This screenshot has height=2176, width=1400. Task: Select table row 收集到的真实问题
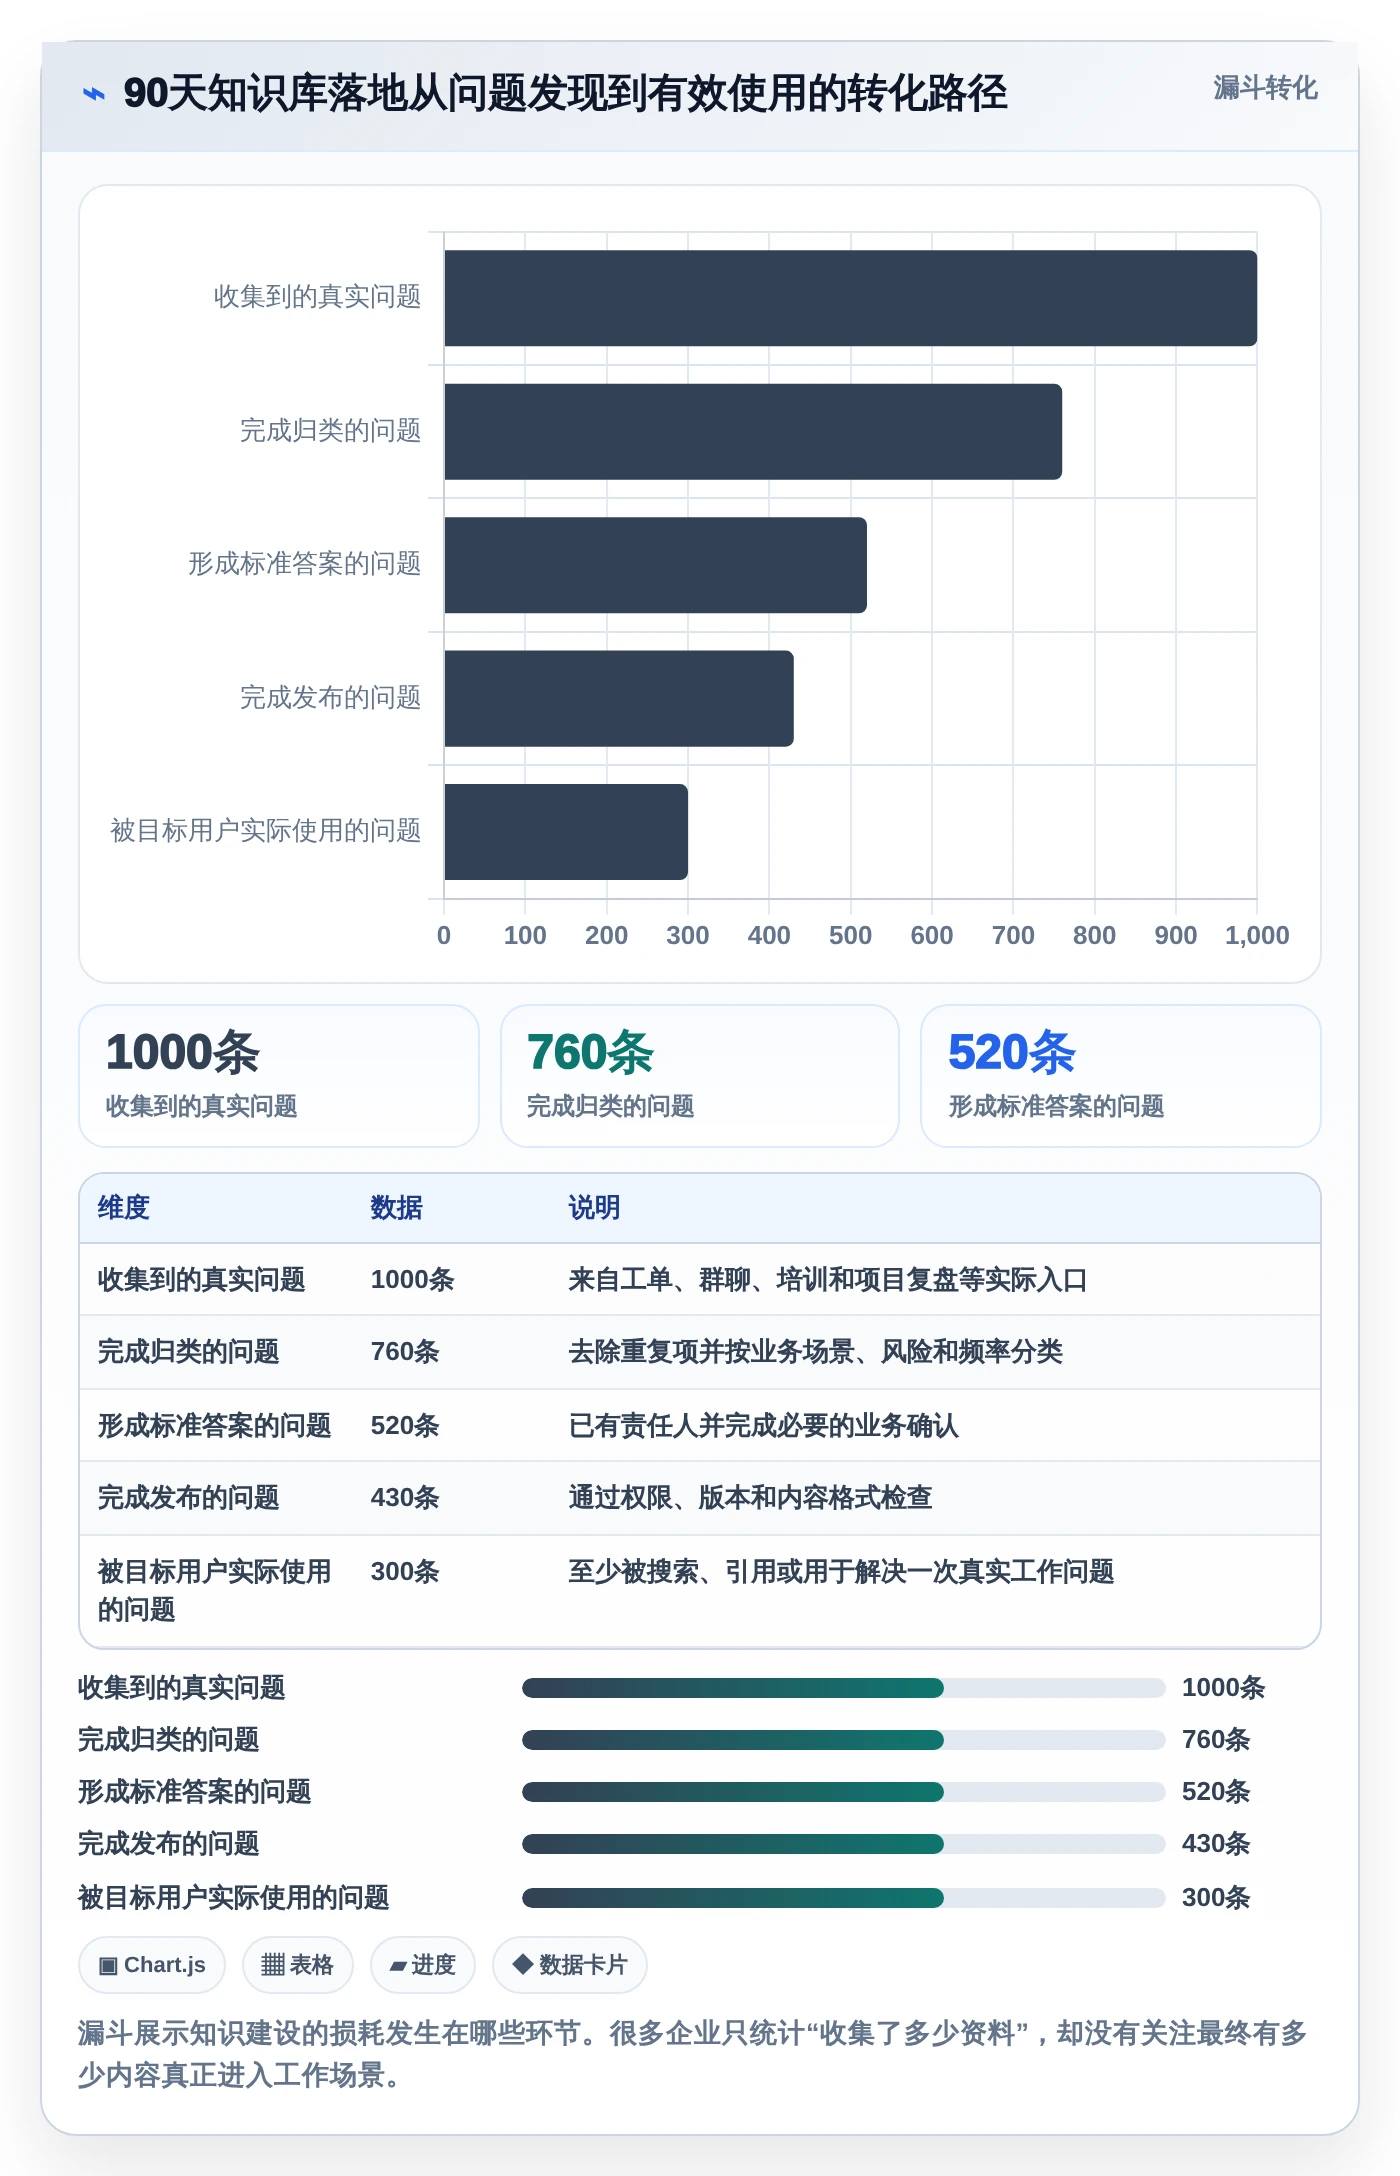(700, 1279)
